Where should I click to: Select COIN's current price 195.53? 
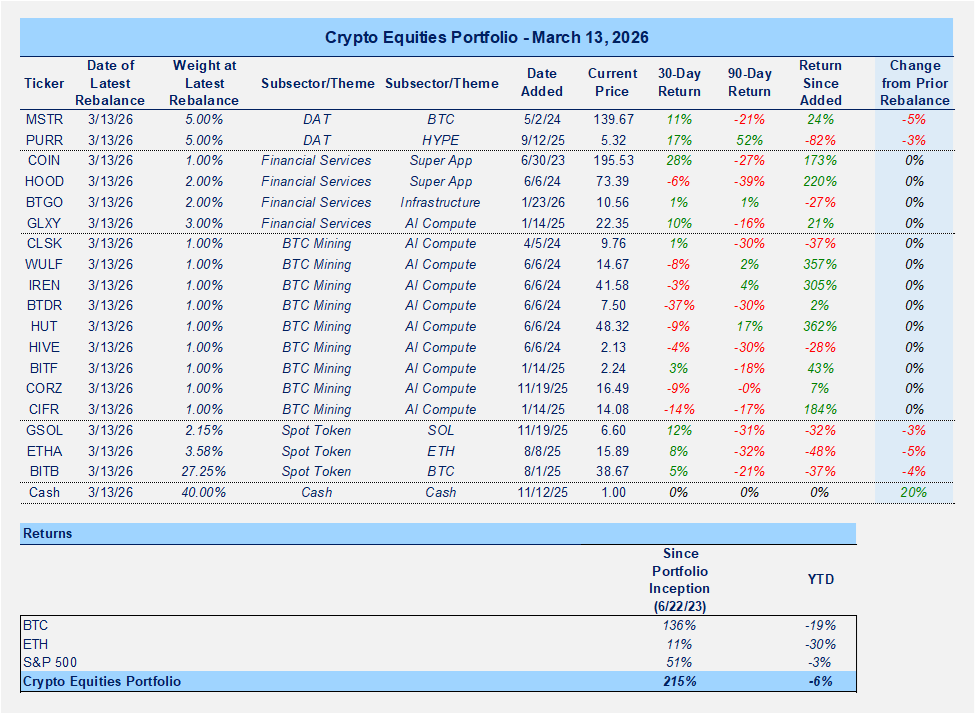[x=612, y=161]
